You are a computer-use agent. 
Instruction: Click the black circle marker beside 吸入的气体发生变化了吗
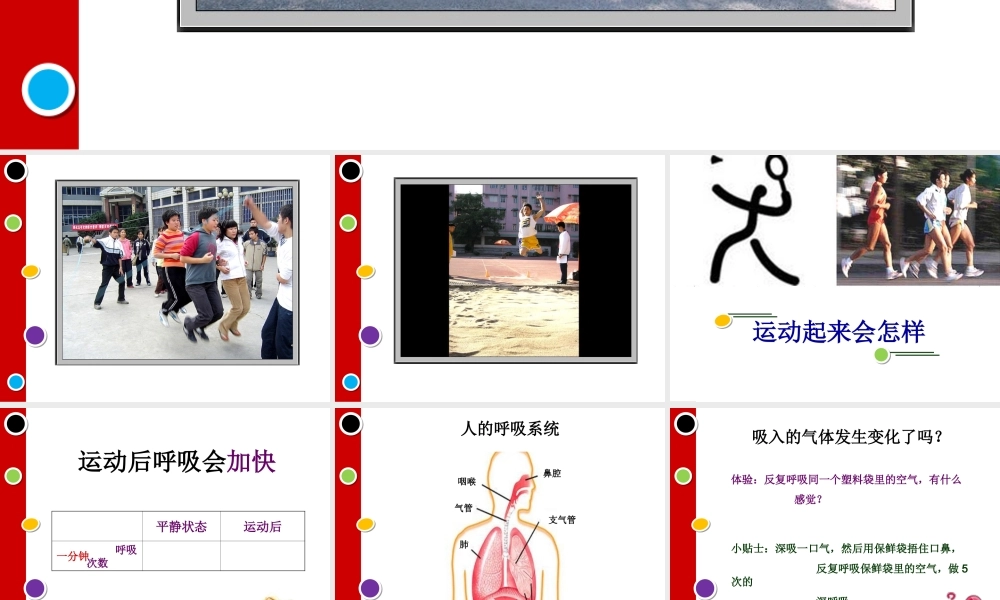(x=686, y=425)
